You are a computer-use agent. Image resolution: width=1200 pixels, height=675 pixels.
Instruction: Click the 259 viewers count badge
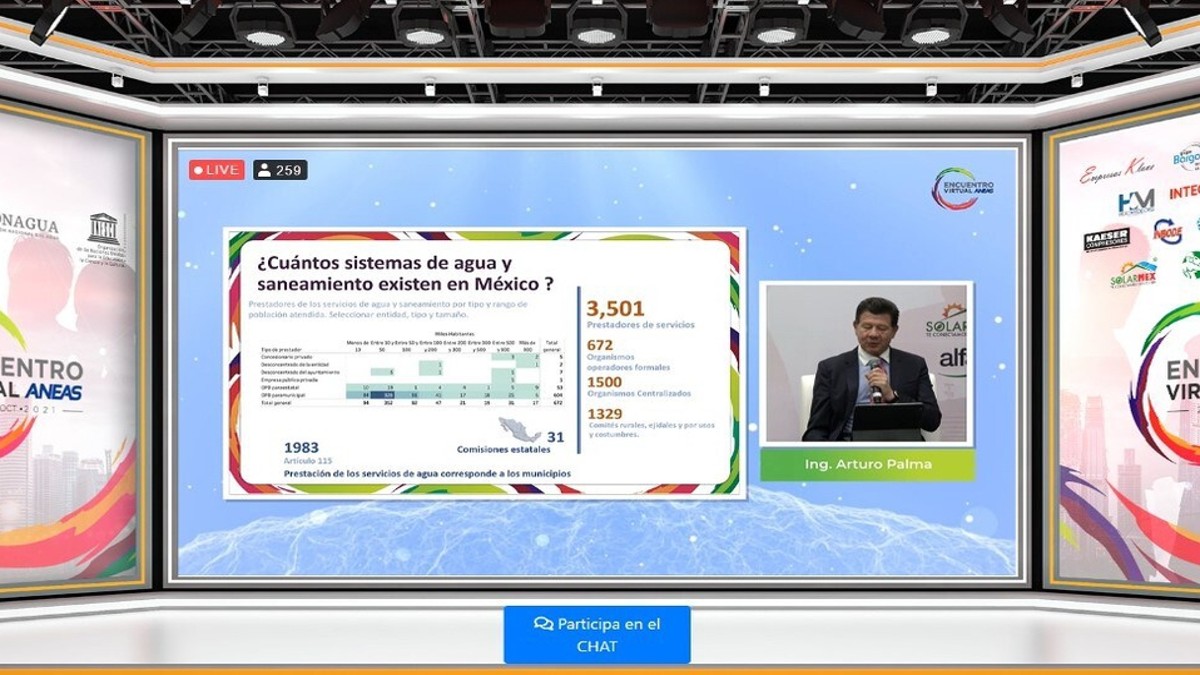coord(280,170)
